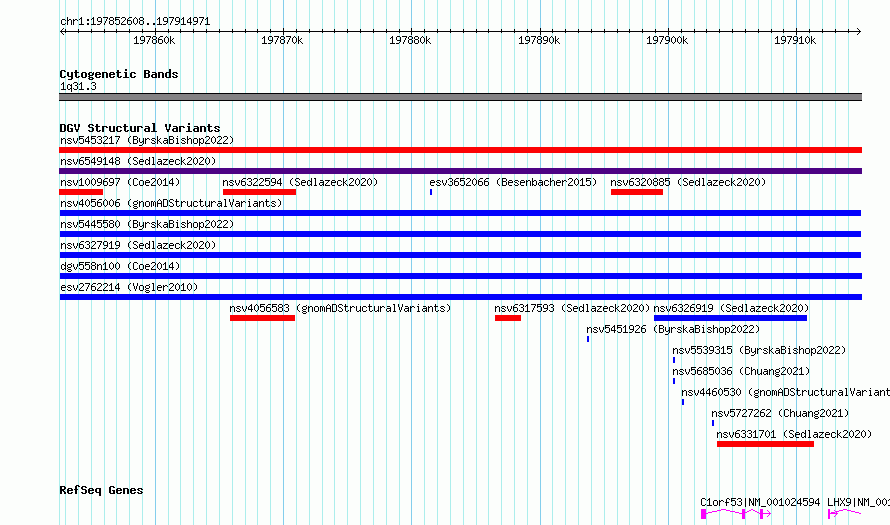Open nsv5539315 (ByrskaBishop2022) variant label

point(759,350)
